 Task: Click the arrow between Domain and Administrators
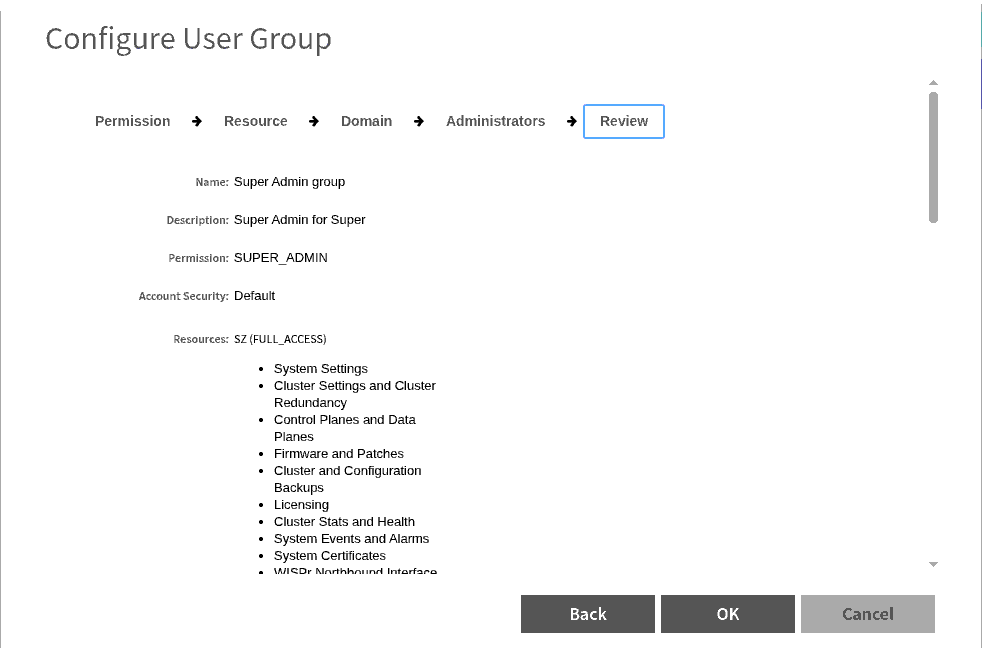click(419, 121)
